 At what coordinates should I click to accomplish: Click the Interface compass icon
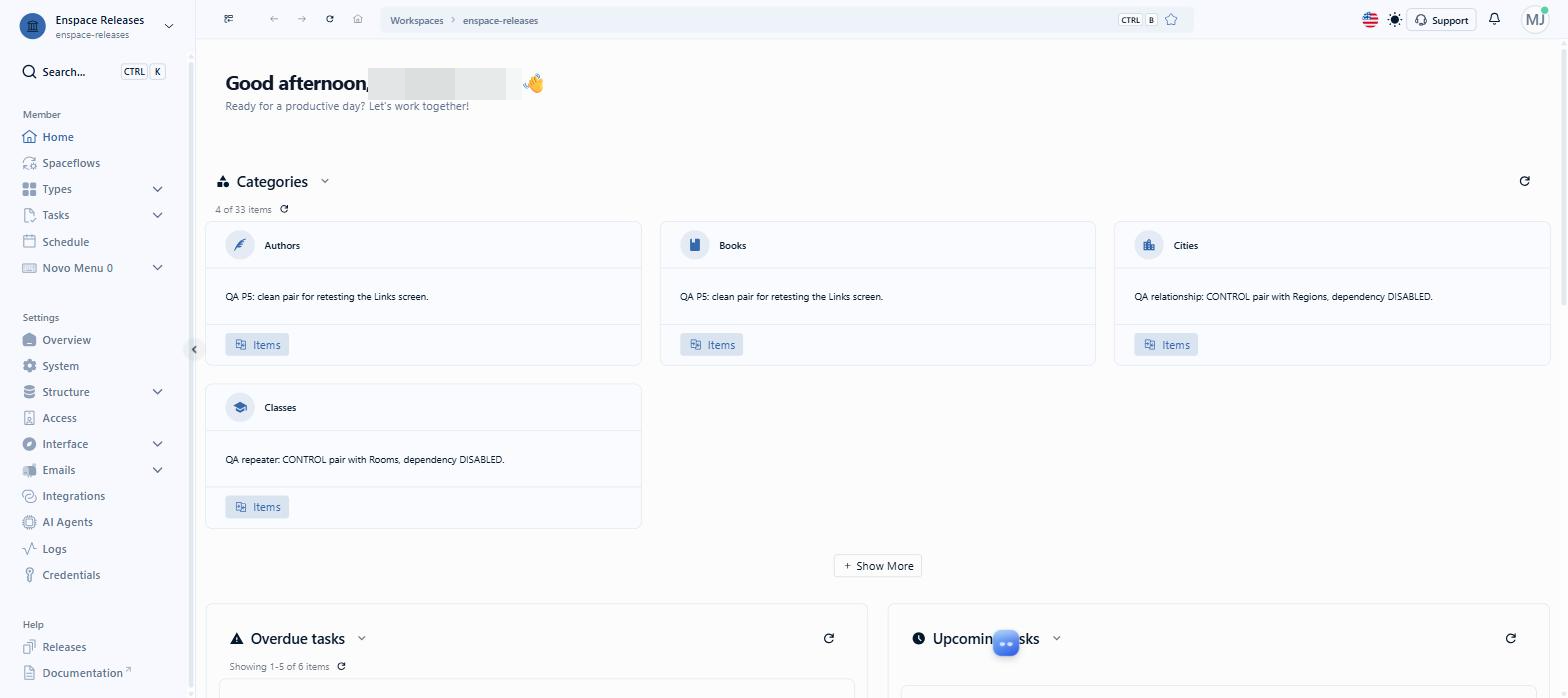[x=30, y=444]
